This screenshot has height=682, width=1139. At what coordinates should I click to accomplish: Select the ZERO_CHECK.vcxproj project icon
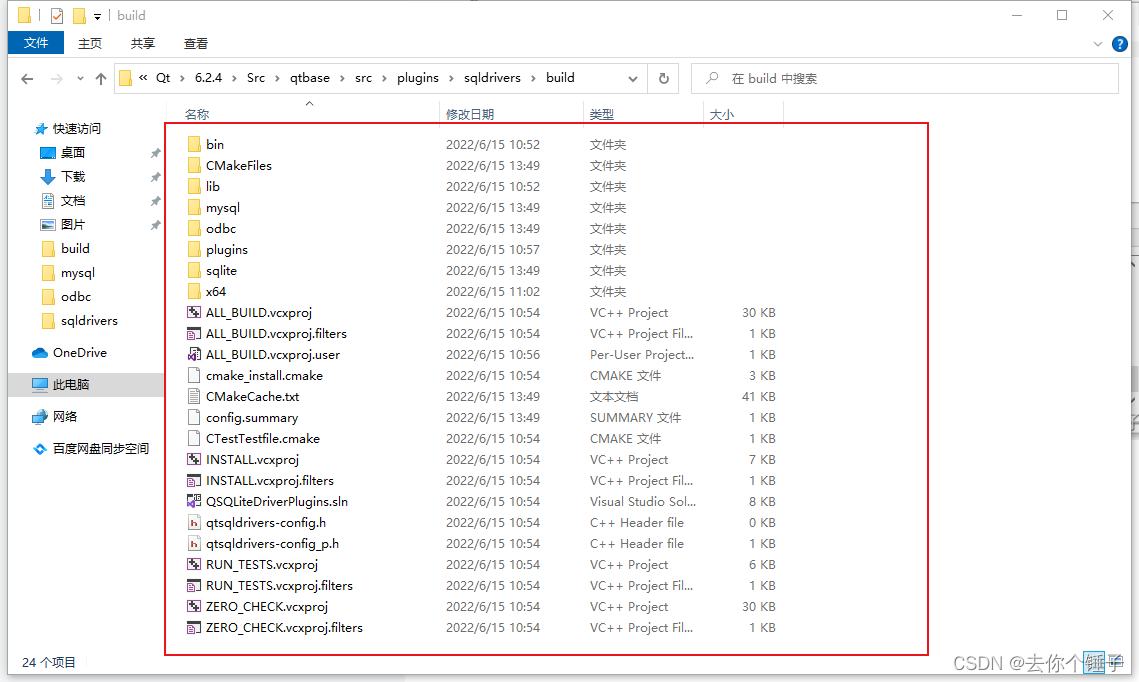(x=194, y=607)
